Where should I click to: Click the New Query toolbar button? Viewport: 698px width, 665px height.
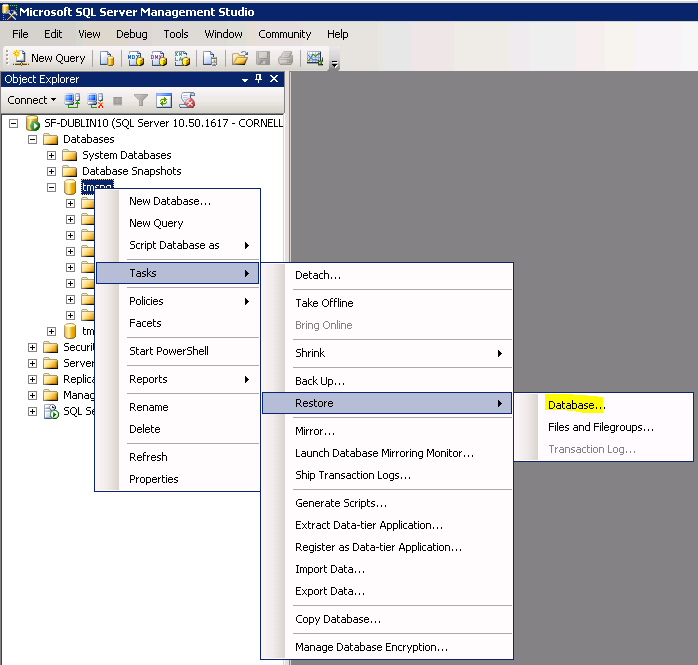[x=49, y=58]
